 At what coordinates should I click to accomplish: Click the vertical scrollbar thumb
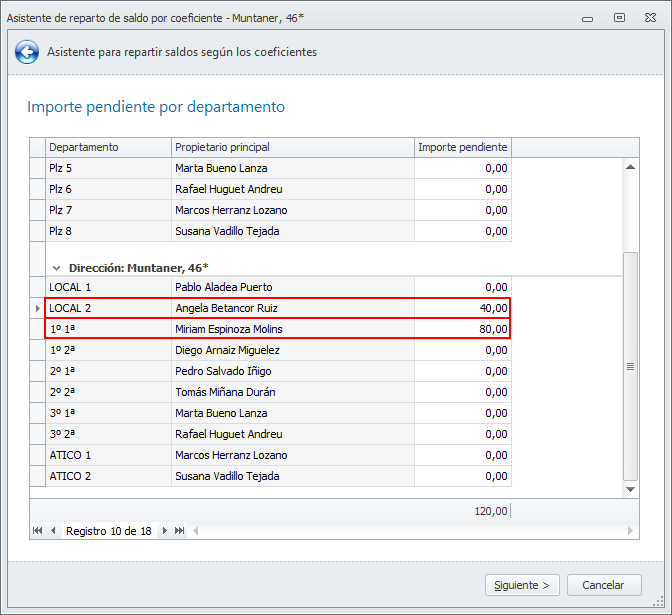(630, 366)
